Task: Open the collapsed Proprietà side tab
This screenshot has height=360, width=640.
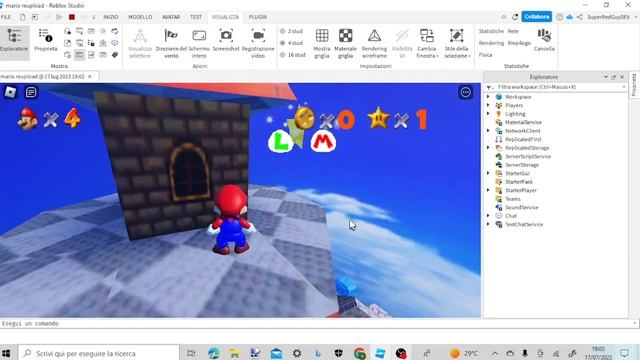Action: pos(634,85)
